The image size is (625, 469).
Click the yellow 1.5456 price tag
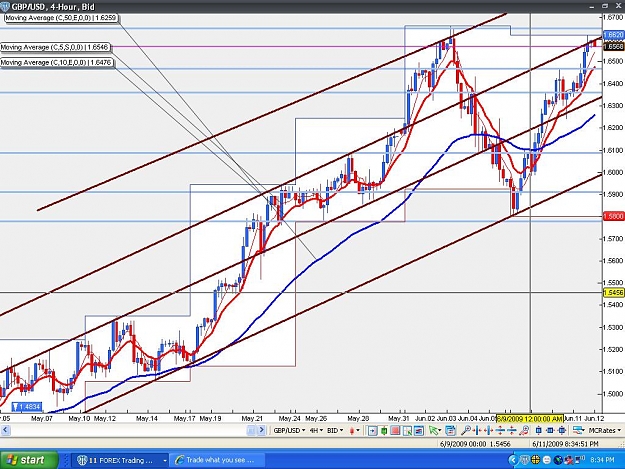coord(614,292)
